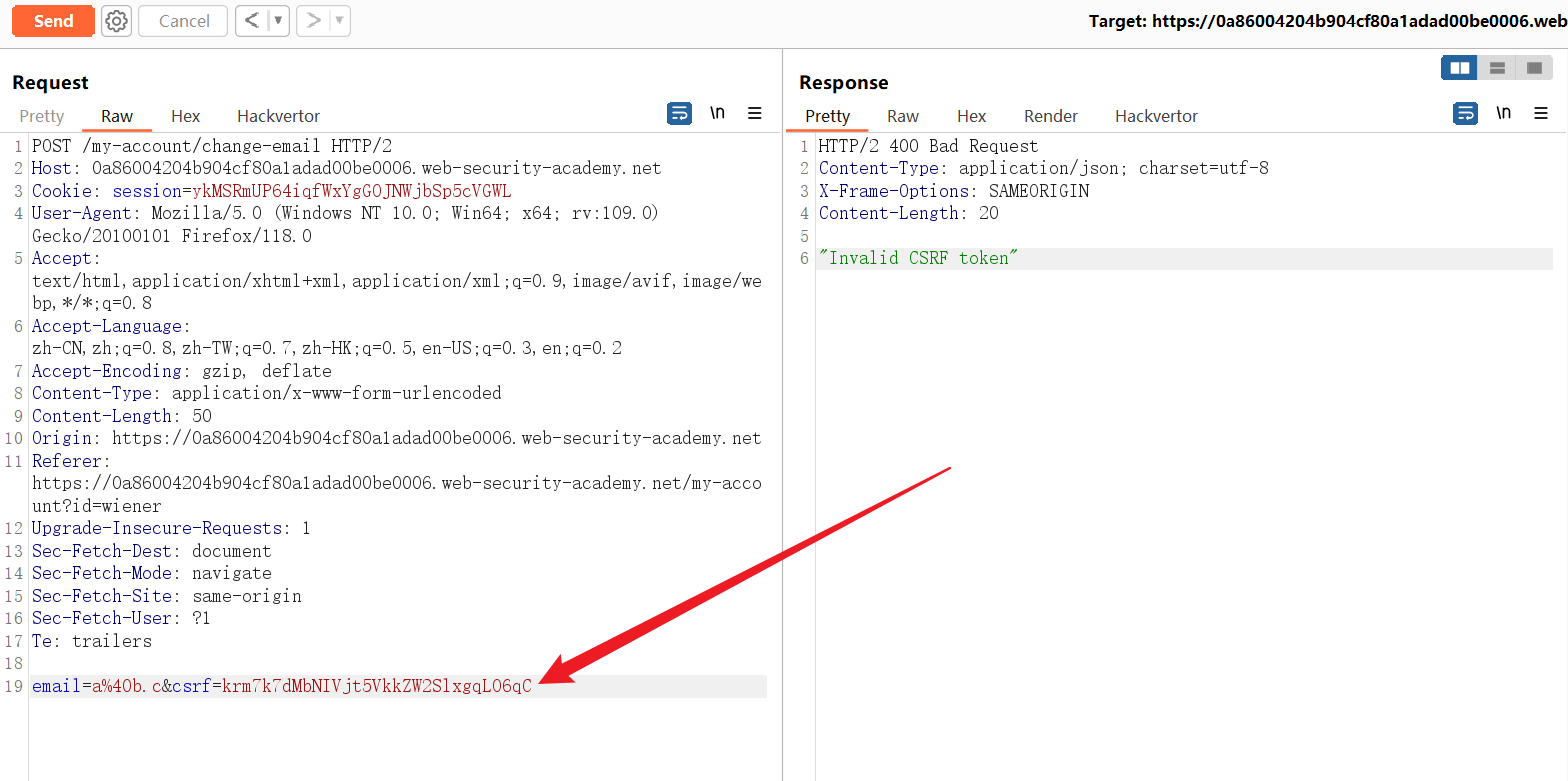The image size is (1568, 781).
Task: Go back to previous request in history
Action: pyautogui.click(x=252, y=21)
